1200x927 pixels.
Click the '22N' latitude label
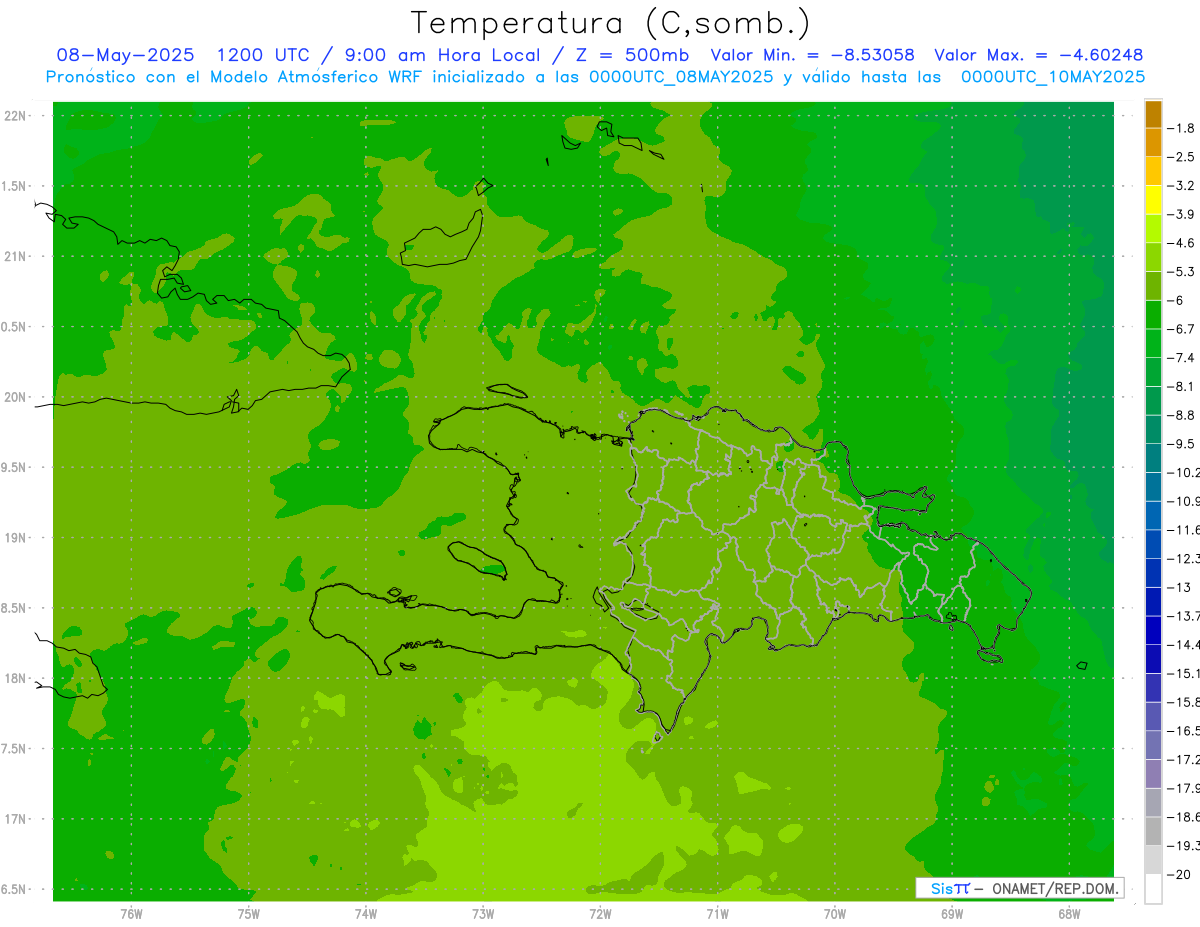click(14, 115)
